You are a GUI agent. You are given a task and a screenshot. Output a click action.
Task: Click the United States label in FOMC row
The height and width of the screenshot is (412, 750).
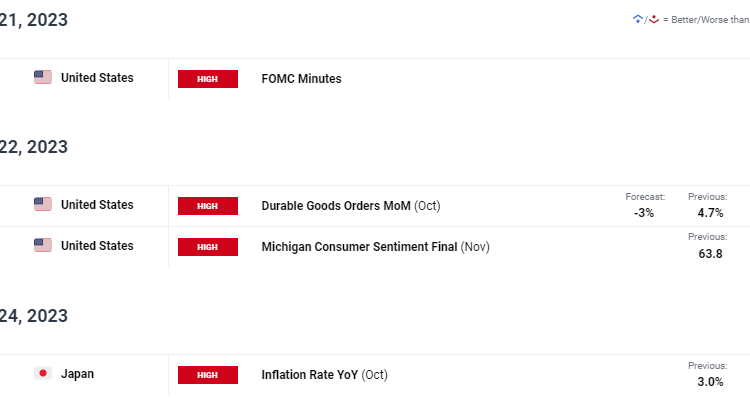click(97, 78)
